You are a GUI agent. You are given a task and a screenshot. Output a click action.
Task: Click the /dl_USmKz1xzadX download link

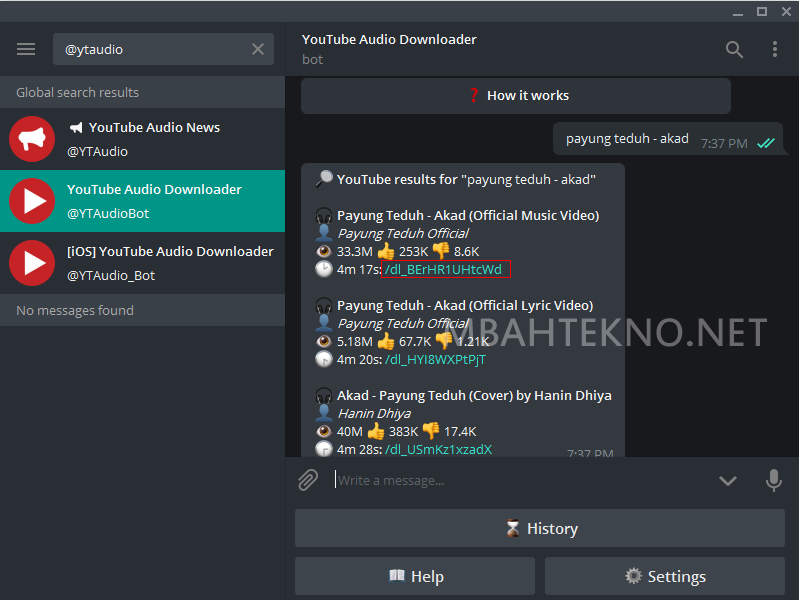(438, 449)
